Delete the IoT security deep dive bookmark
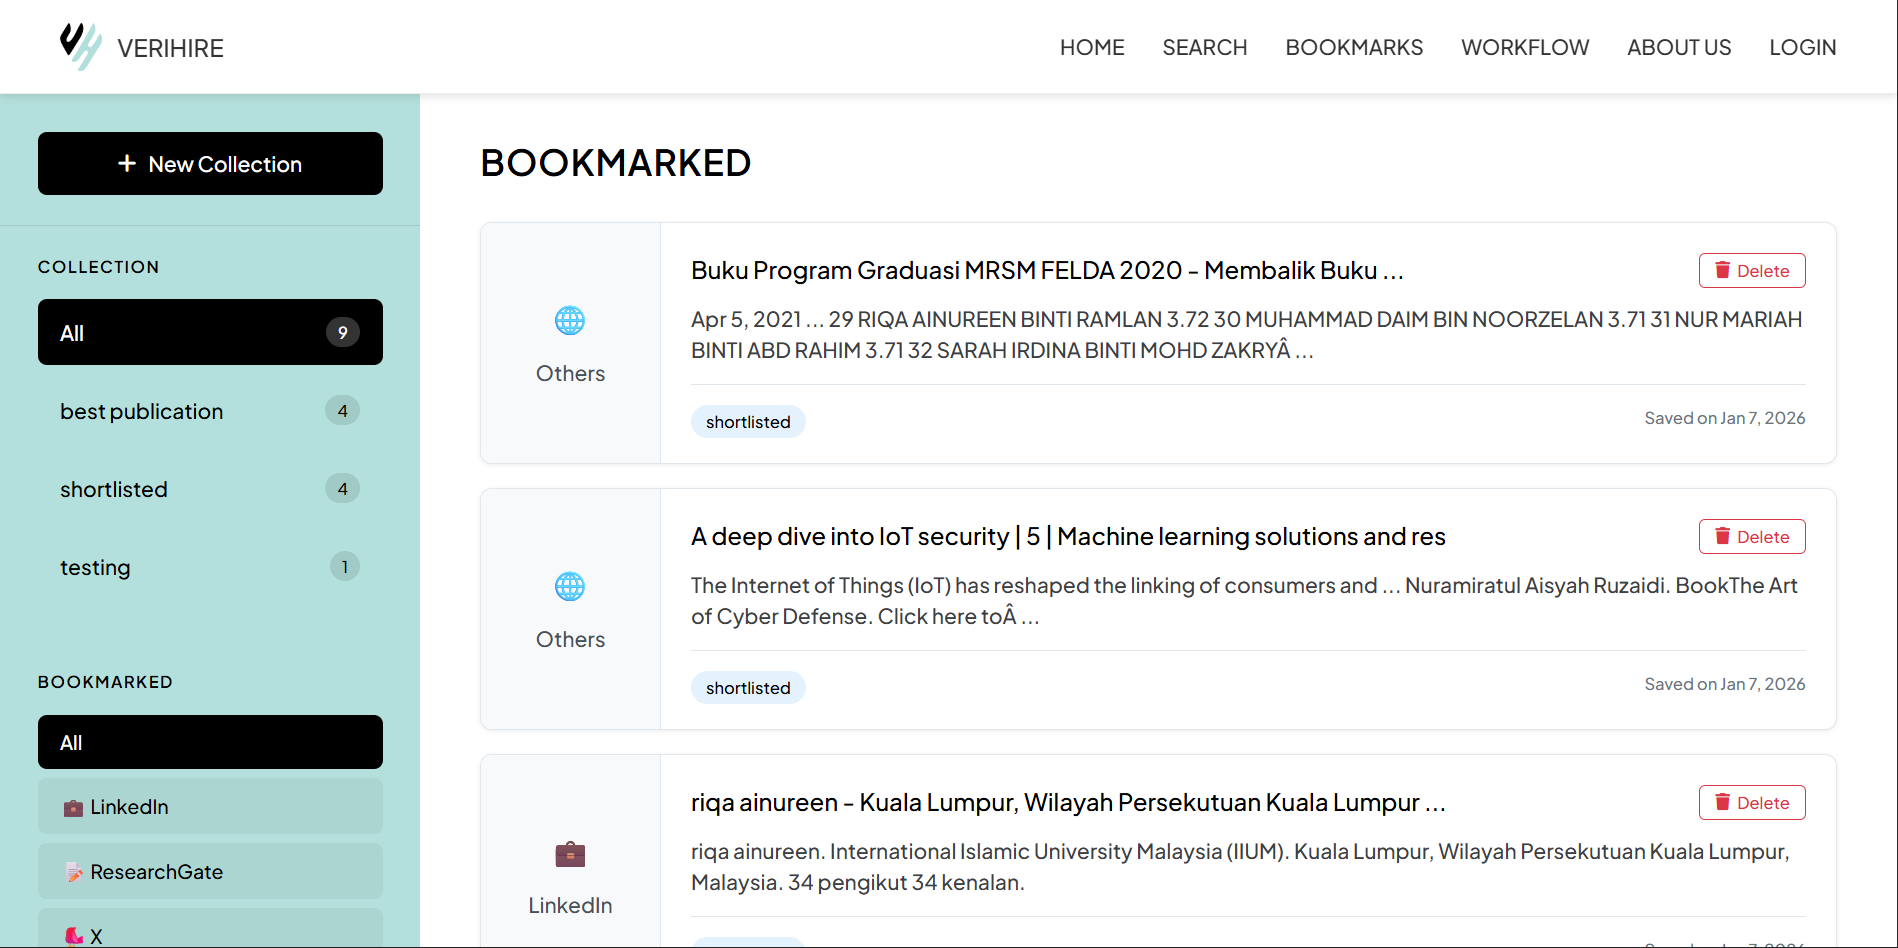 pos(1751,537)
